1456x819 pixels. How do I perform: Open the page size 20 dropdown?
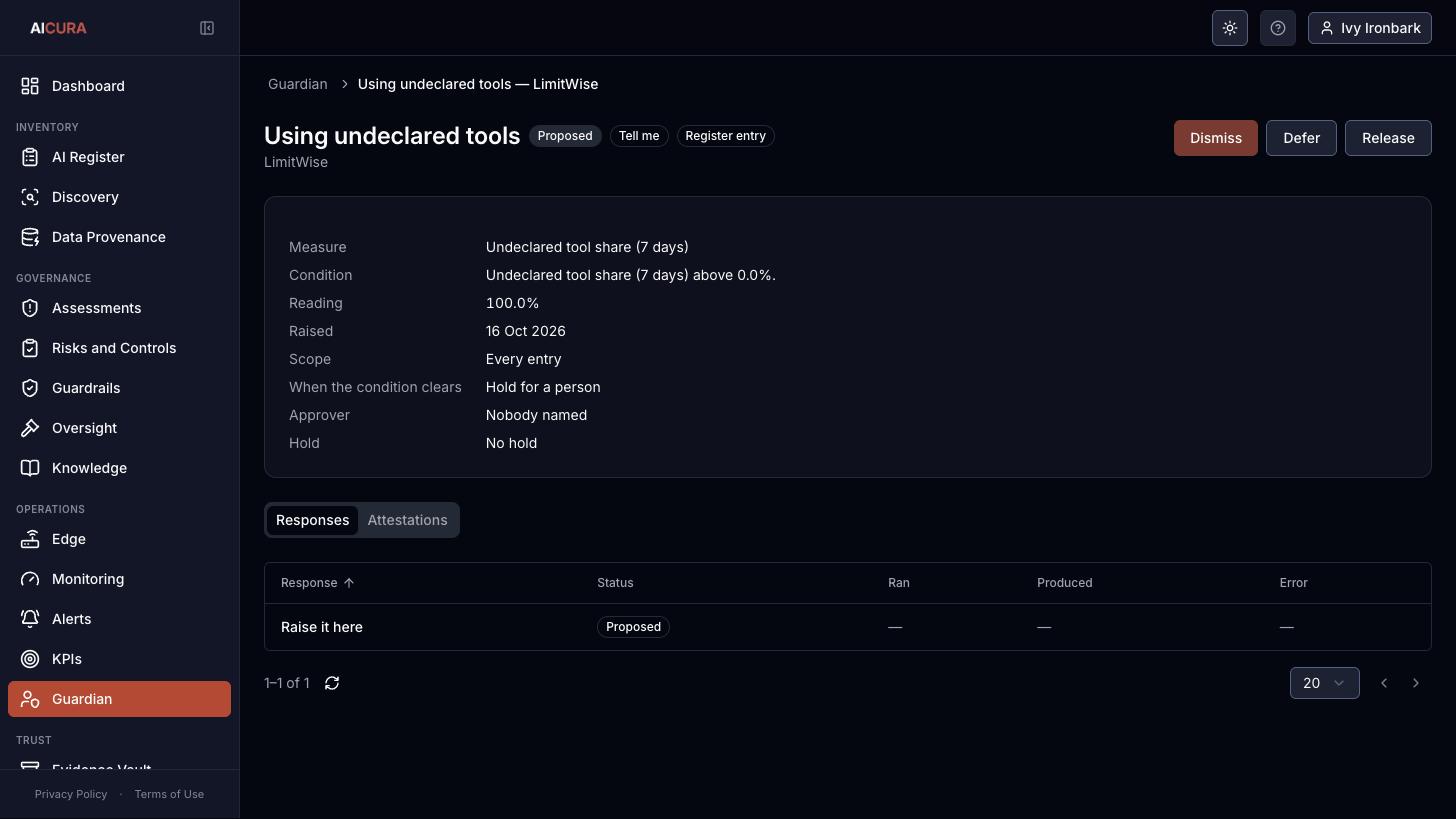click(x=1324, y=683)
